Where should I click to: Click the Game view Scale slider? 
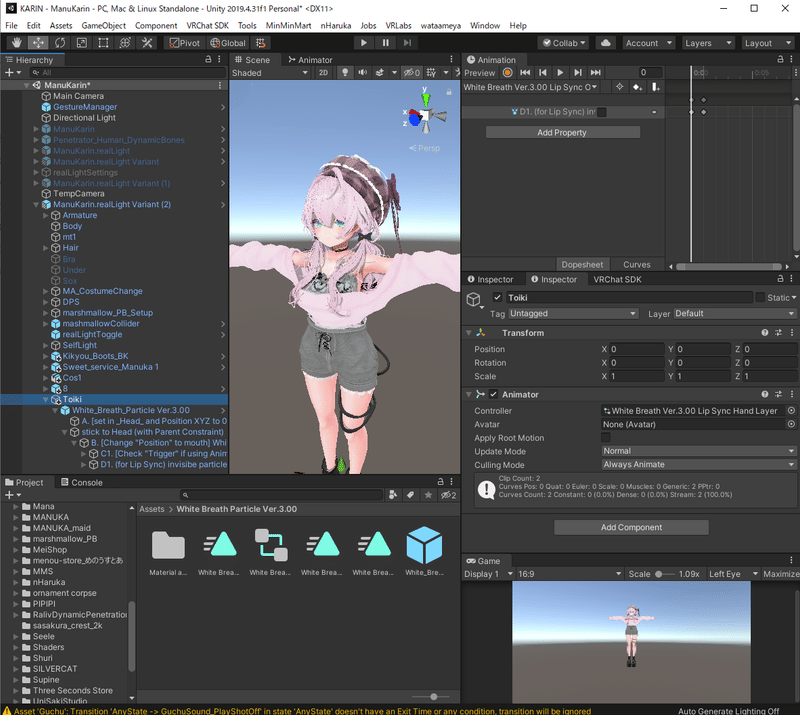[x=666, y=574]
